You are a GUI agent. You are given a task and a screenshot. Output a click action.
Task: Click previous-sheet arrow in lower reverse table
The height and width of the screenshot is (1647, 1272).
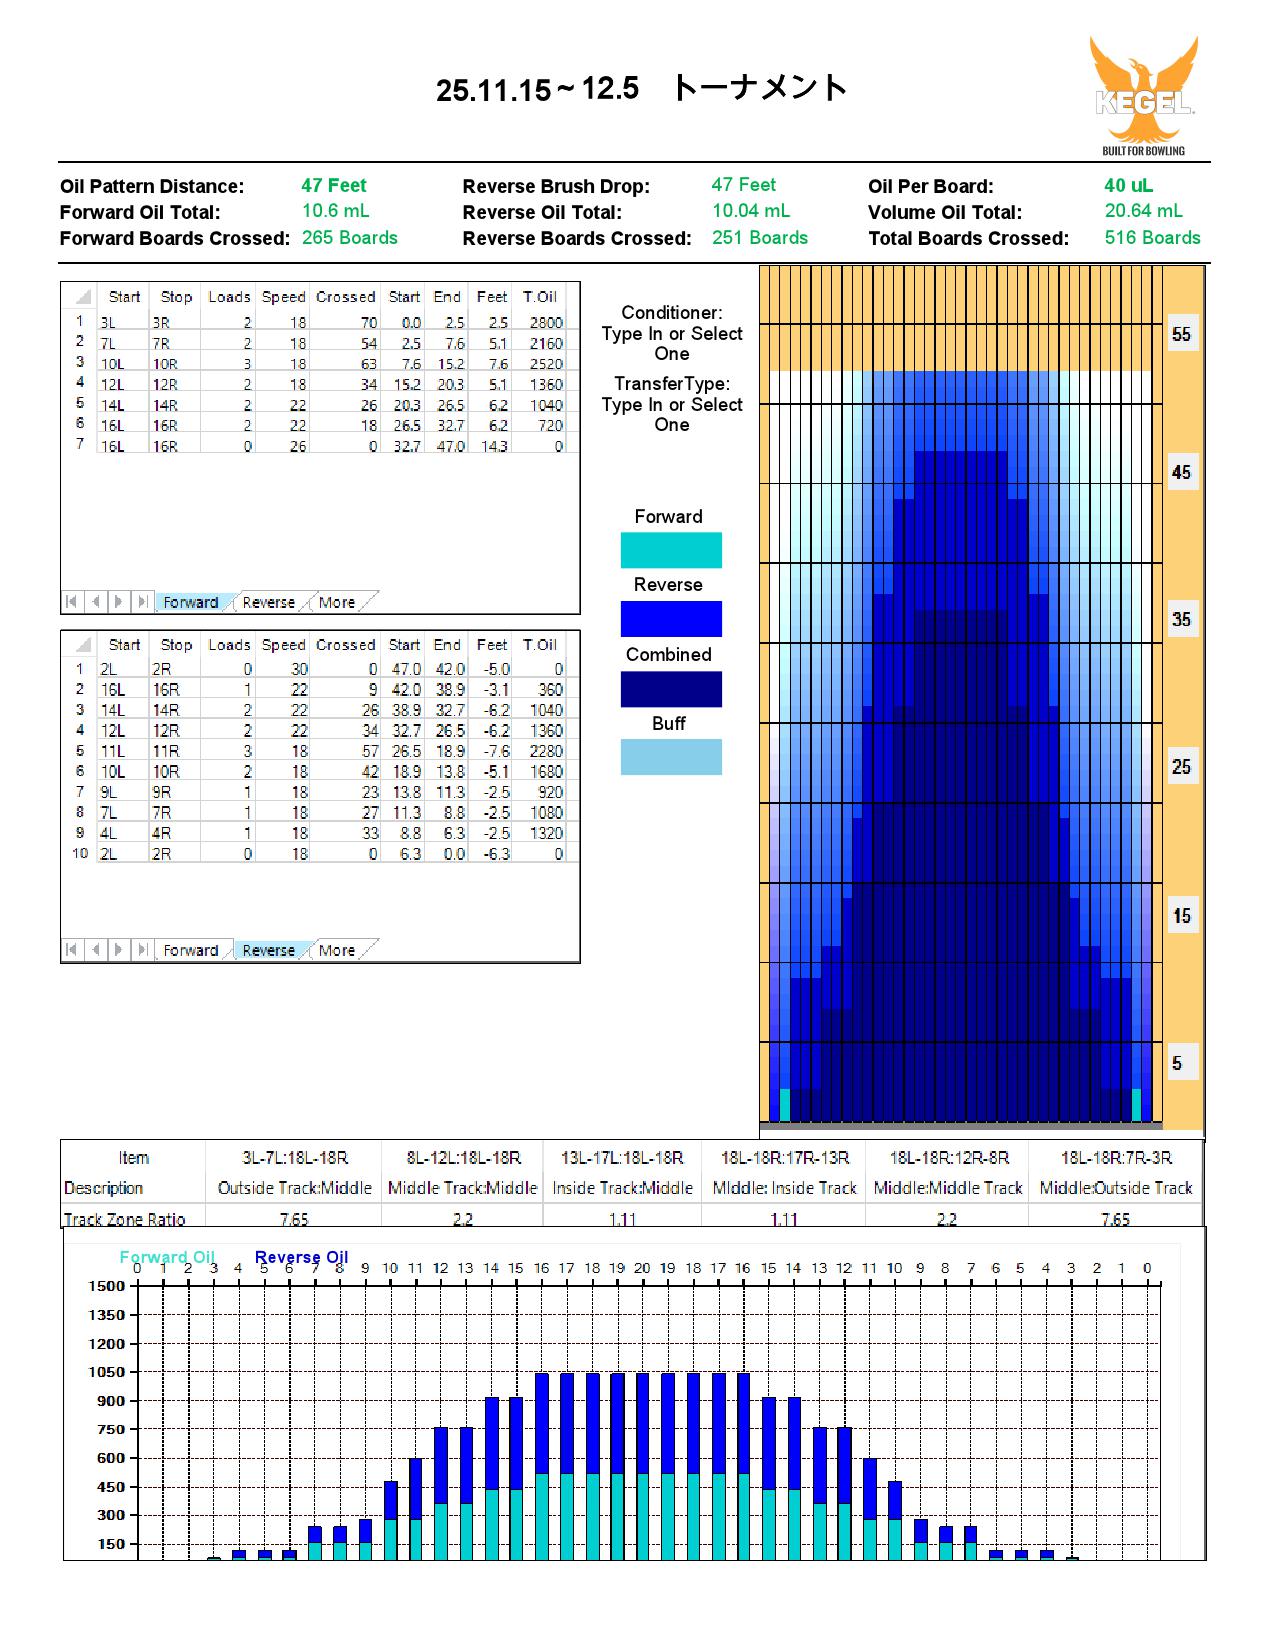pyautogui.click(x=95, y=950)
